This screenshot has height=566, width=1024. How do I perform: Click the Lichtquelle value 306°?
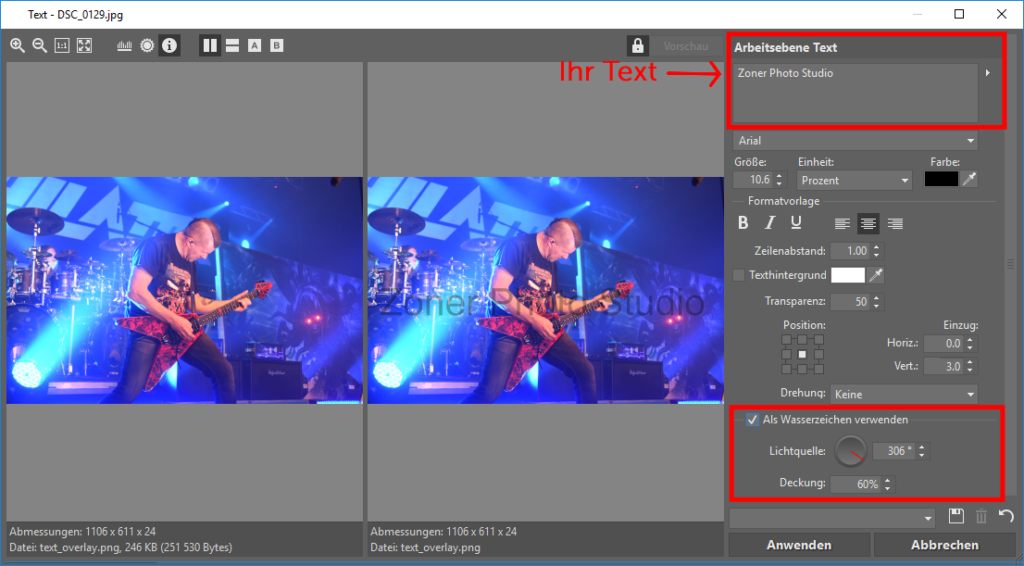(x=895, y=451)
